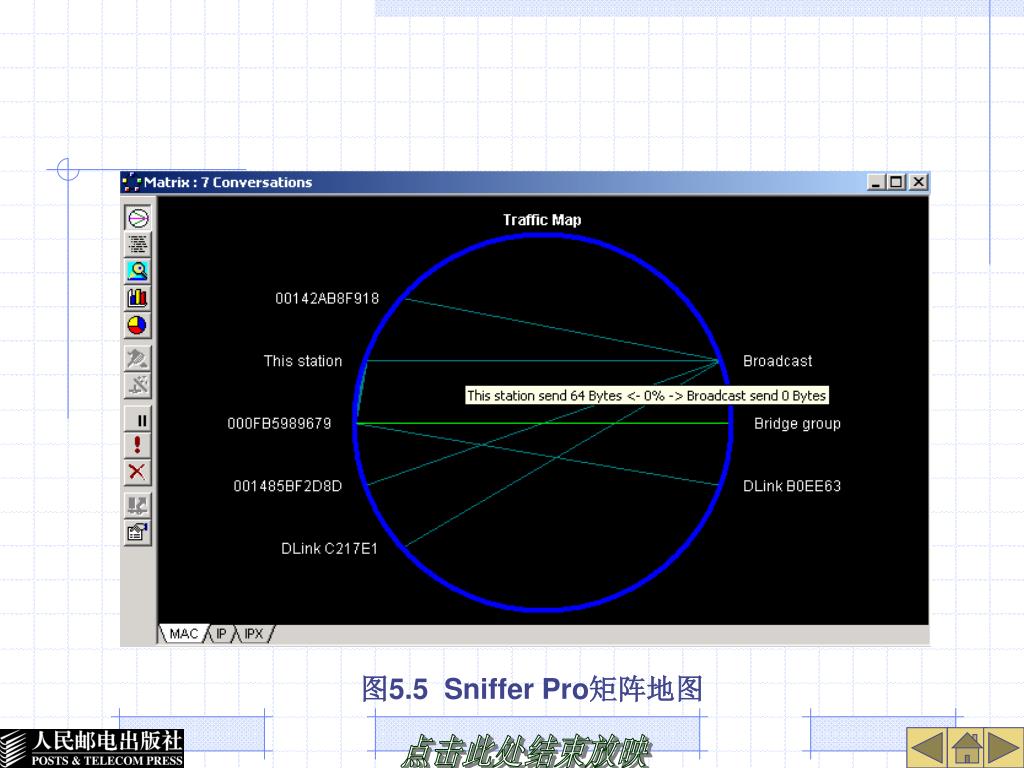Click the green end slideshow link
This screenshot has width=1024, height=768.
(526, 751)
